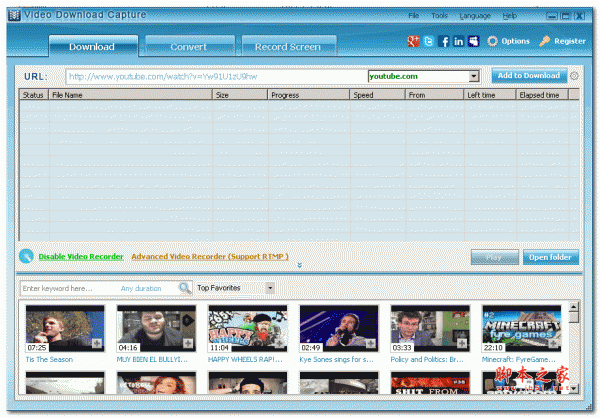Switch to the Download tab

[92, 47]
